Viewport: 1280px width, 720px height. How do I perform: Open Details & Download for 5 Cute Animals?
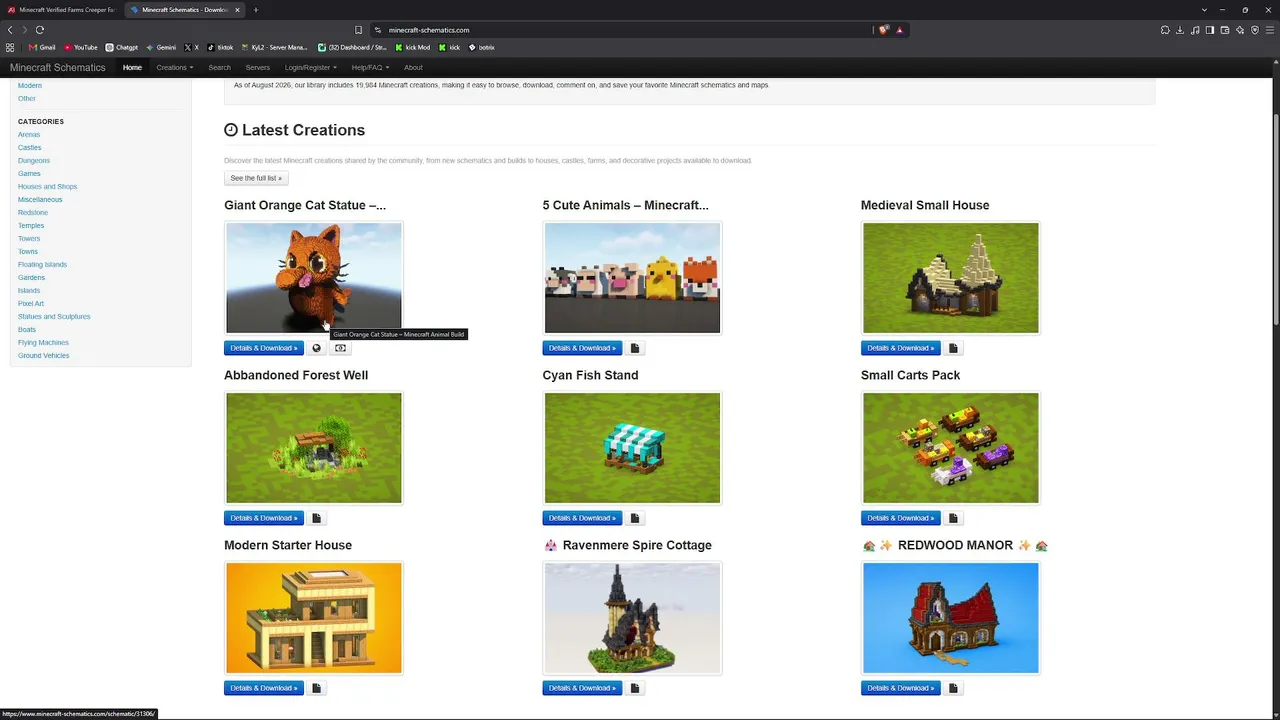582,348
